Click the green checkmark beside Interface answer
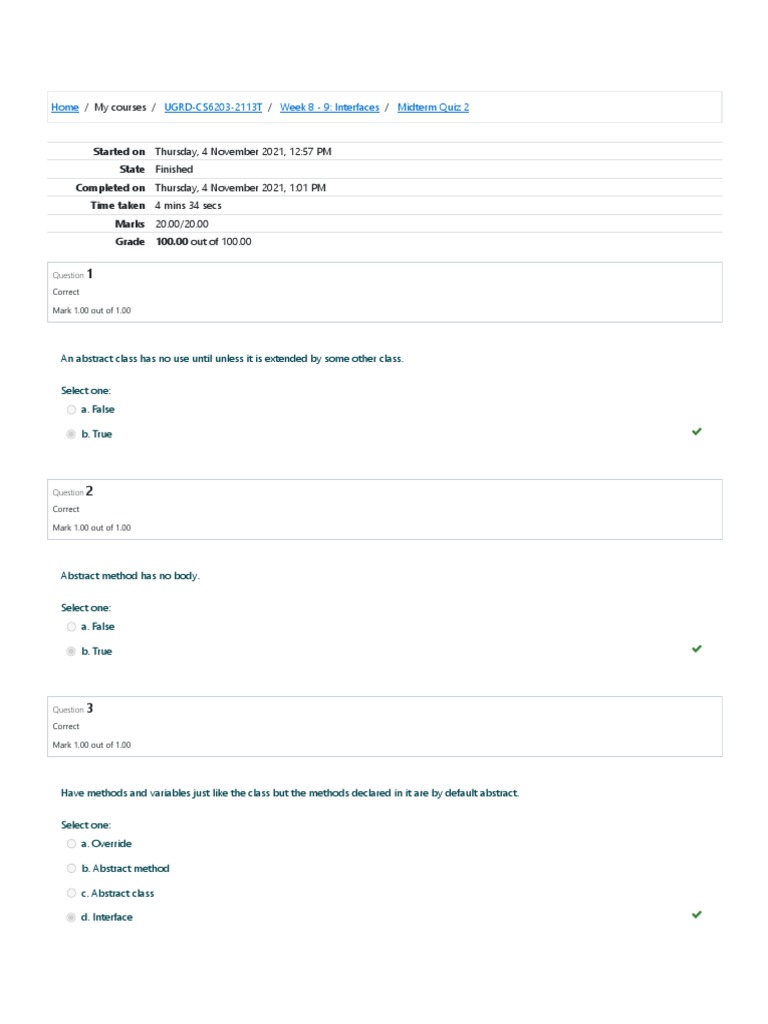 tap(697, 914)
